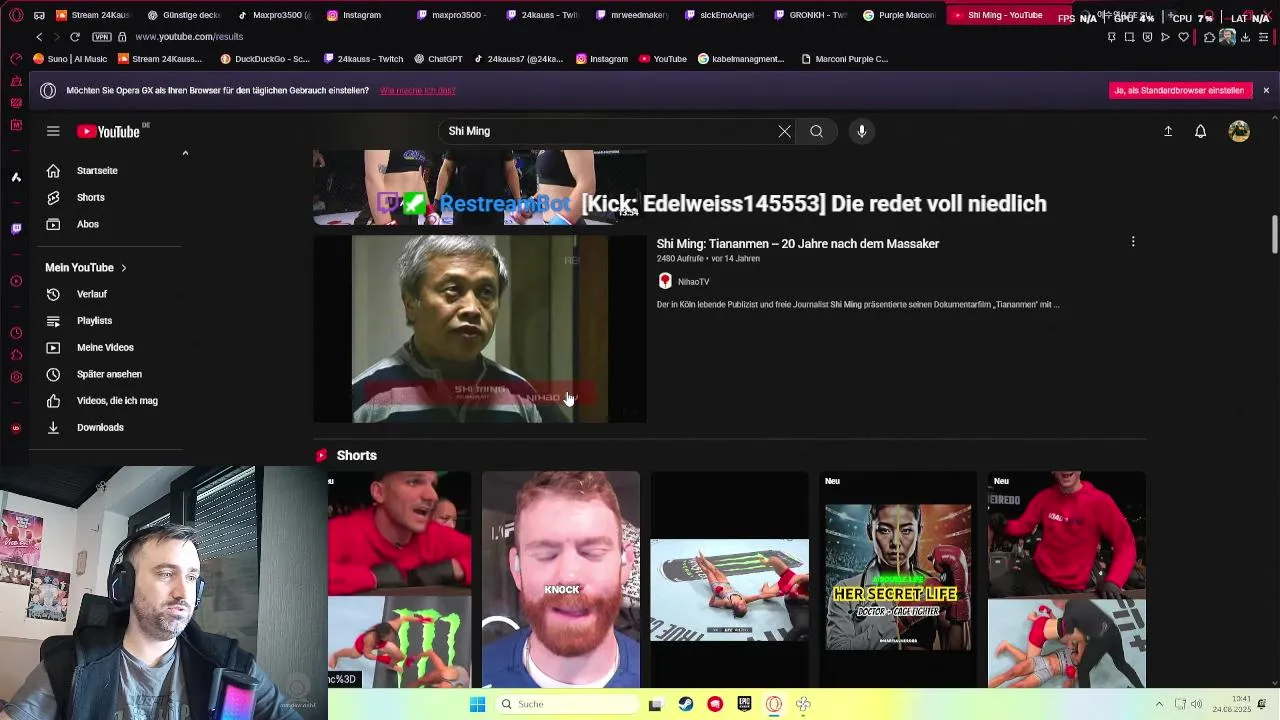
Task: Expand Mein YouTube section chevron
Action: click(124, 268)
